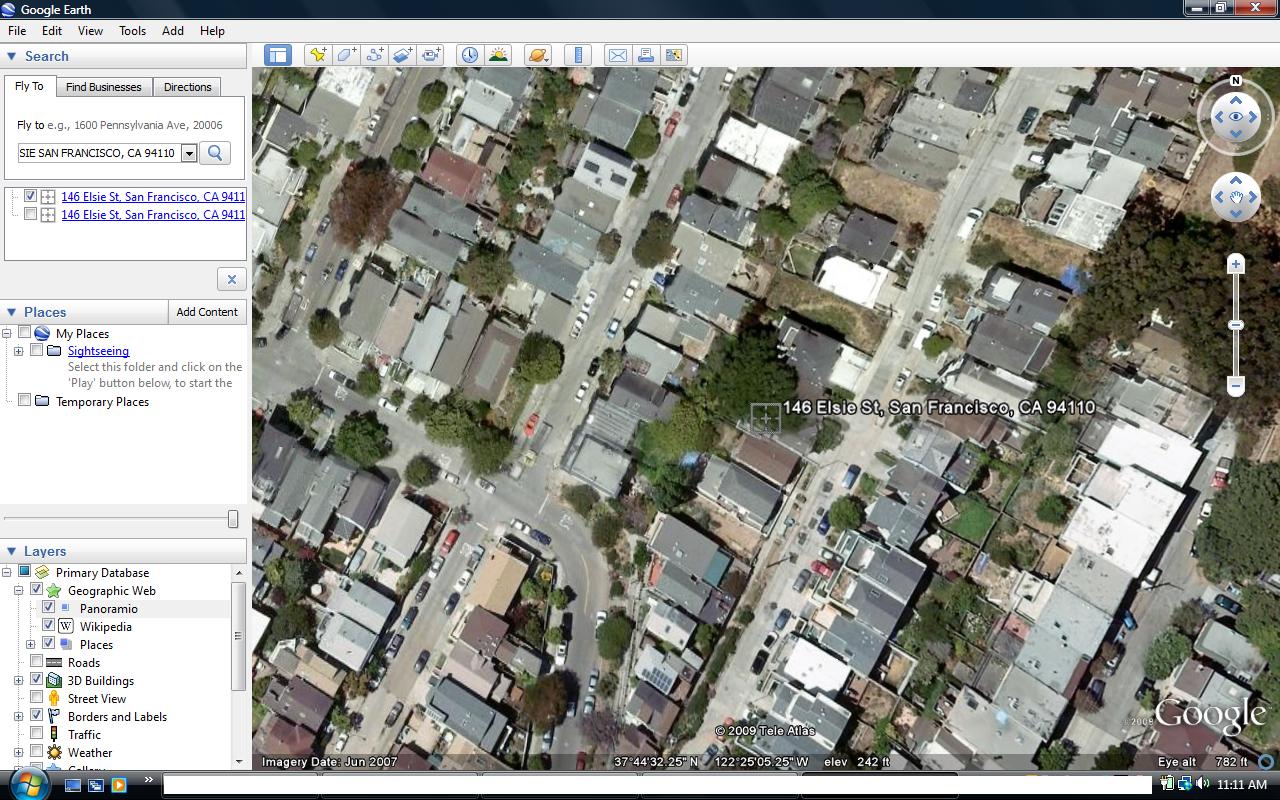Image resolution: width=1280 pixels, height=800 pixels.
Task: Add an image overlay from toolbar
Action: [x=402, y=55]
